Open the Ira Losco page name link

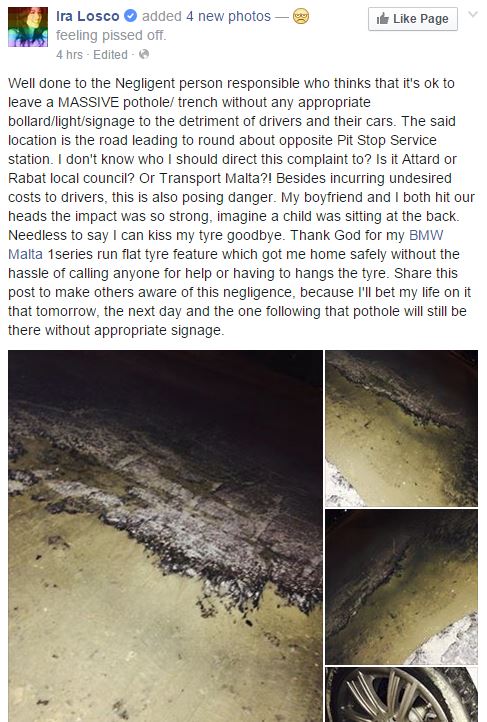(87, 16)
